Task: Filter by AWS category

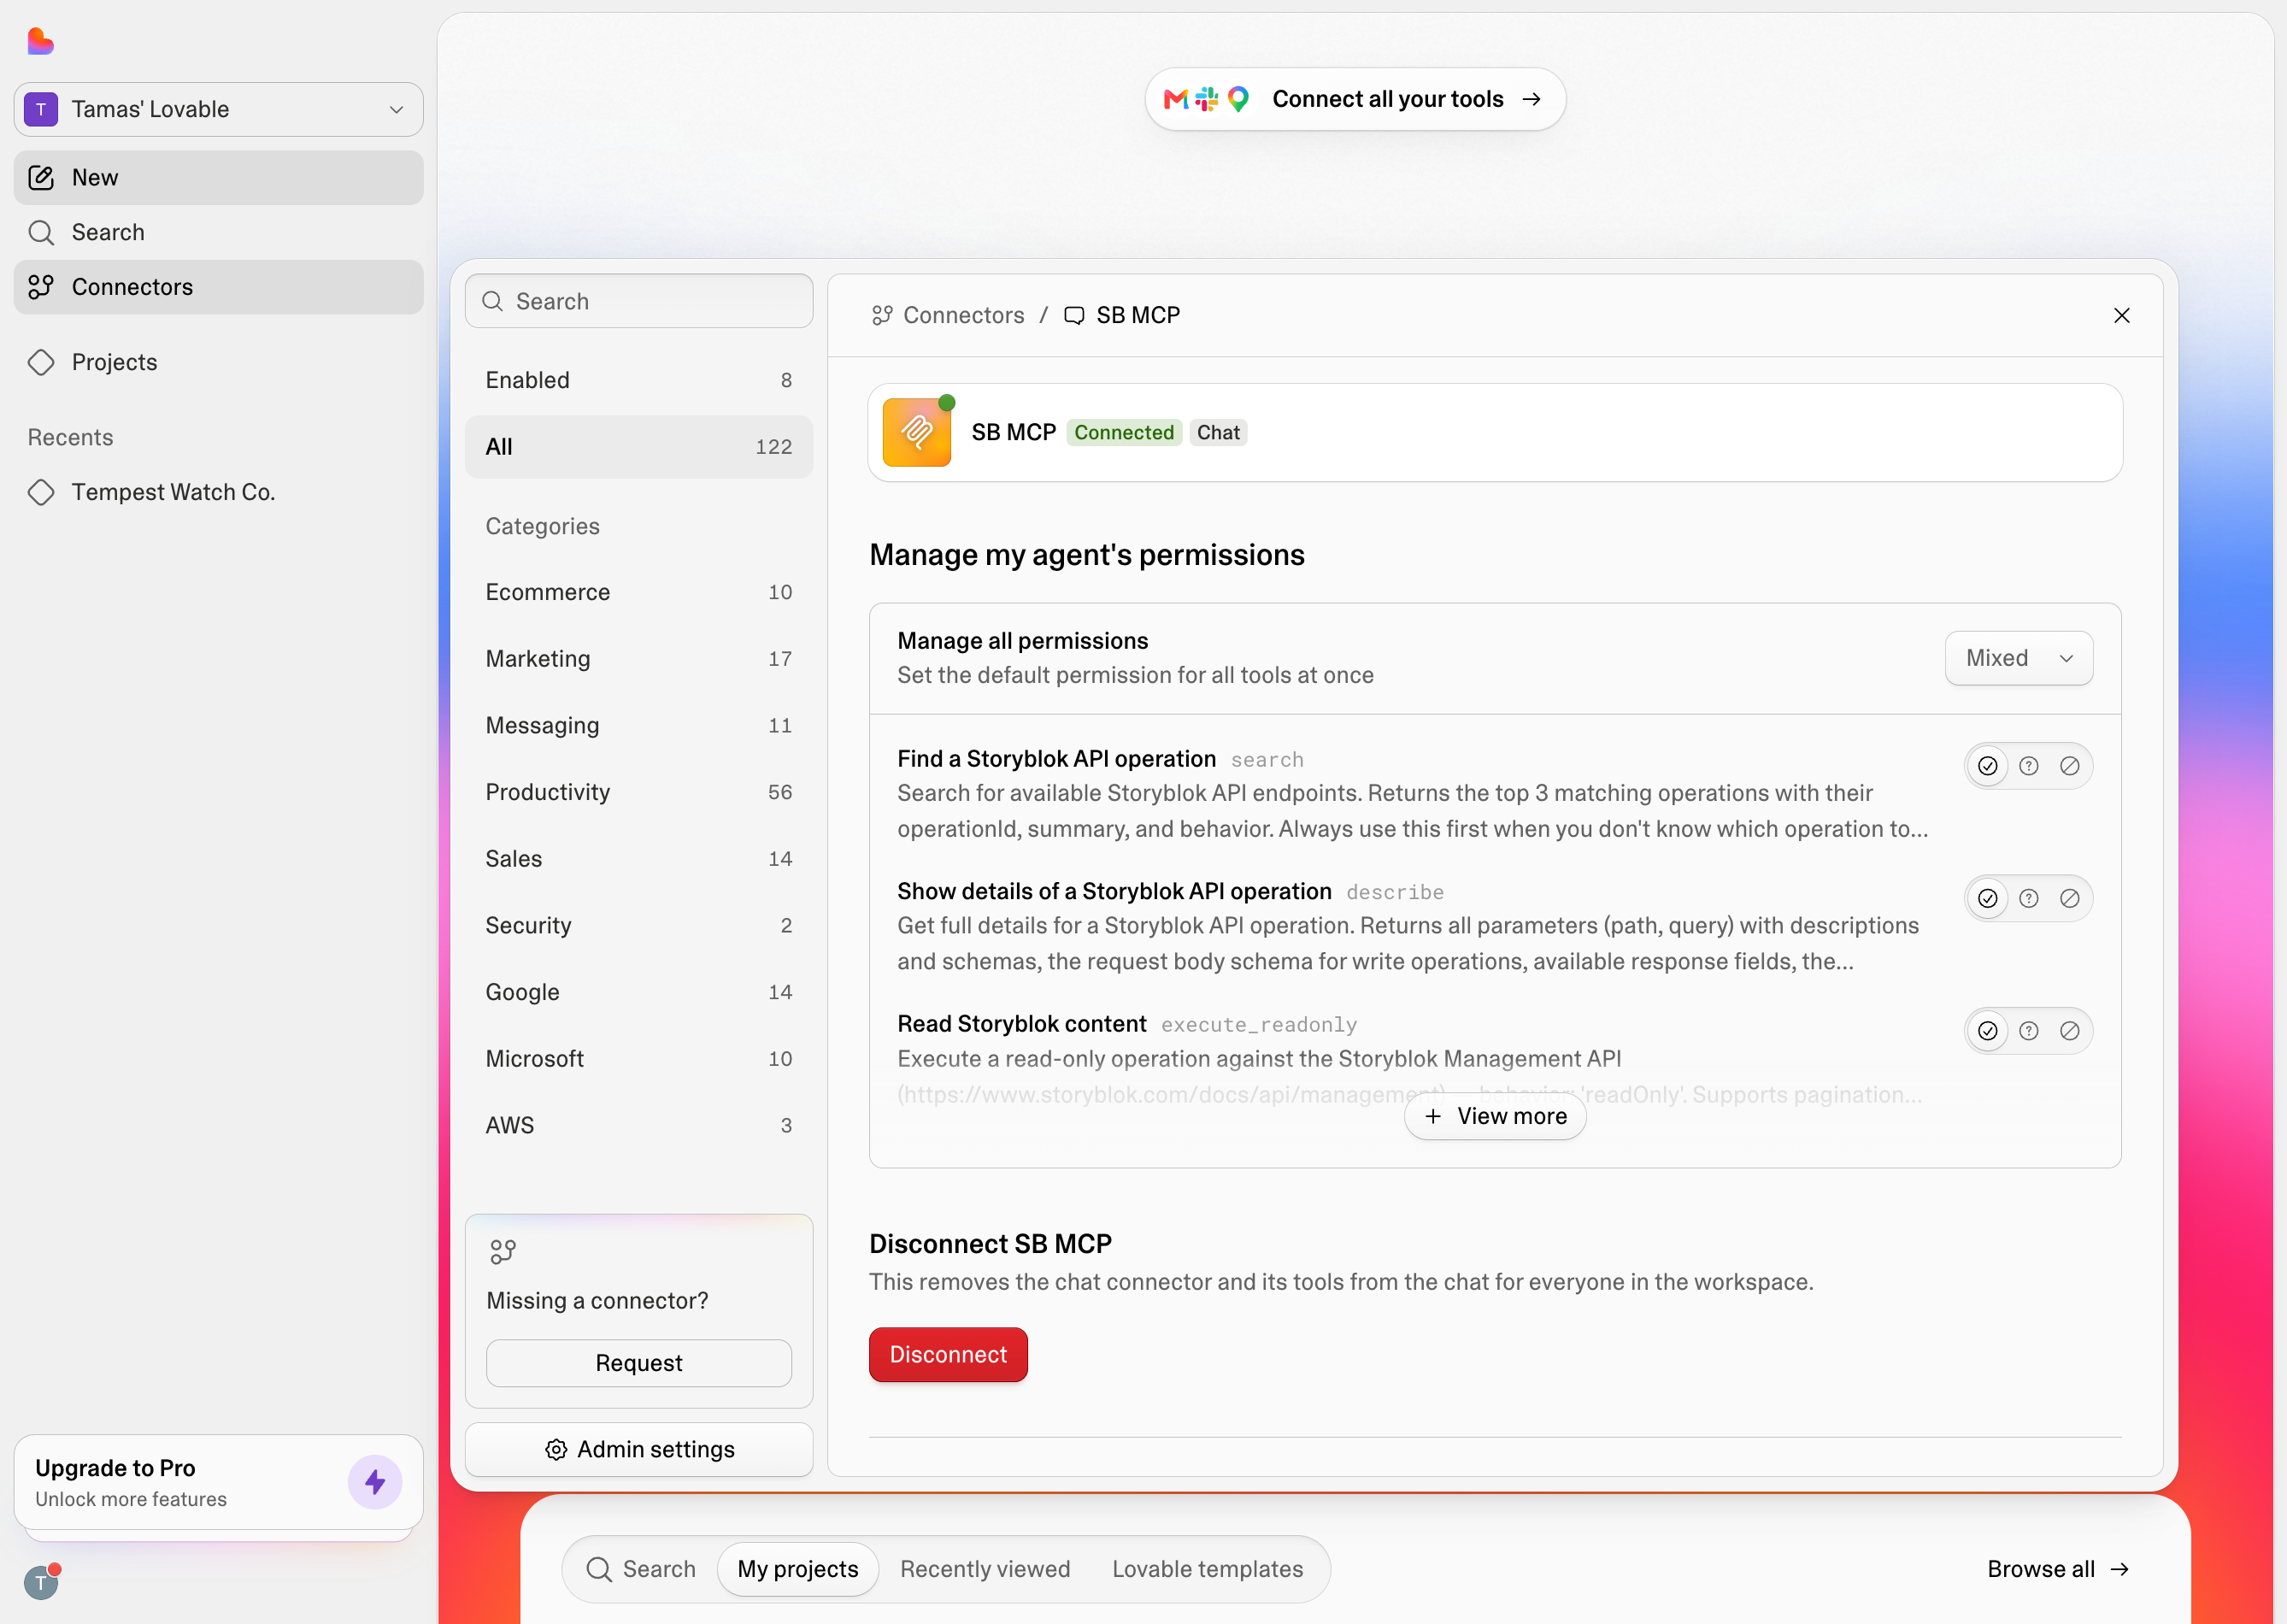Action: click(x=639, y=1125)
